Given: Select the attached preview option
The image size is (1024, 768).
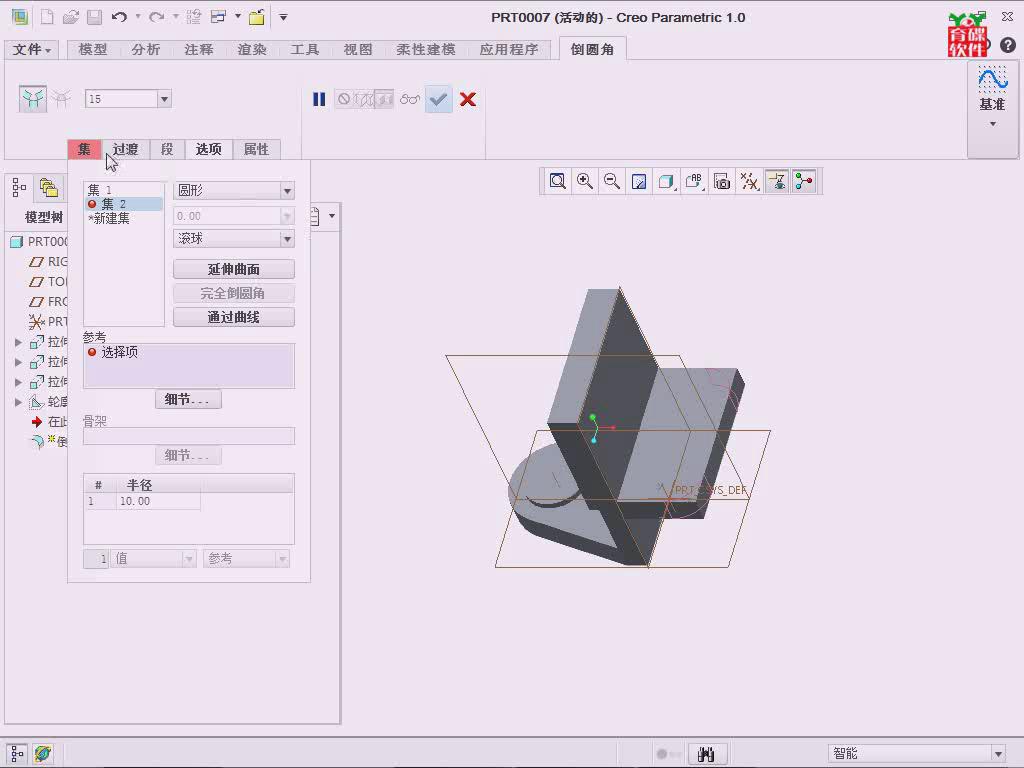Looking at the screenshot, I should point(384,99).
